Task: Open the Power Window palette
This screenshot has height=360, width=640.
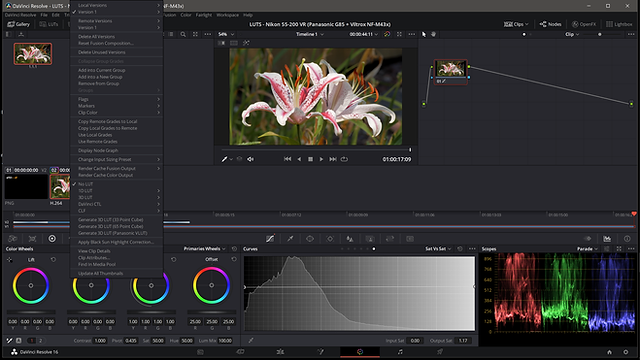Action: 310,239
